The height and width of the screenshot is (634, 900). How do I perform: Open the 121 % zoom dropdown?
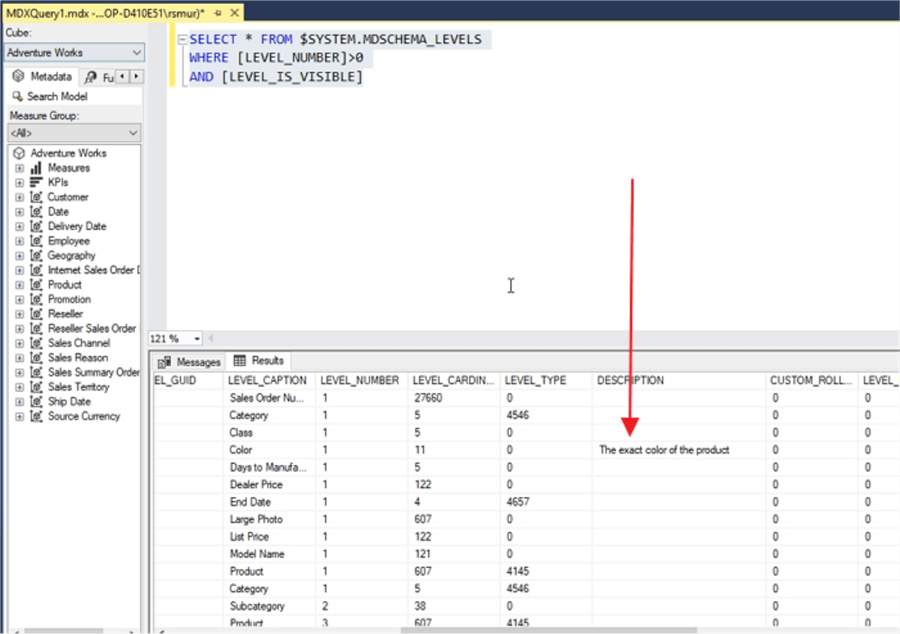coord(197,339)
